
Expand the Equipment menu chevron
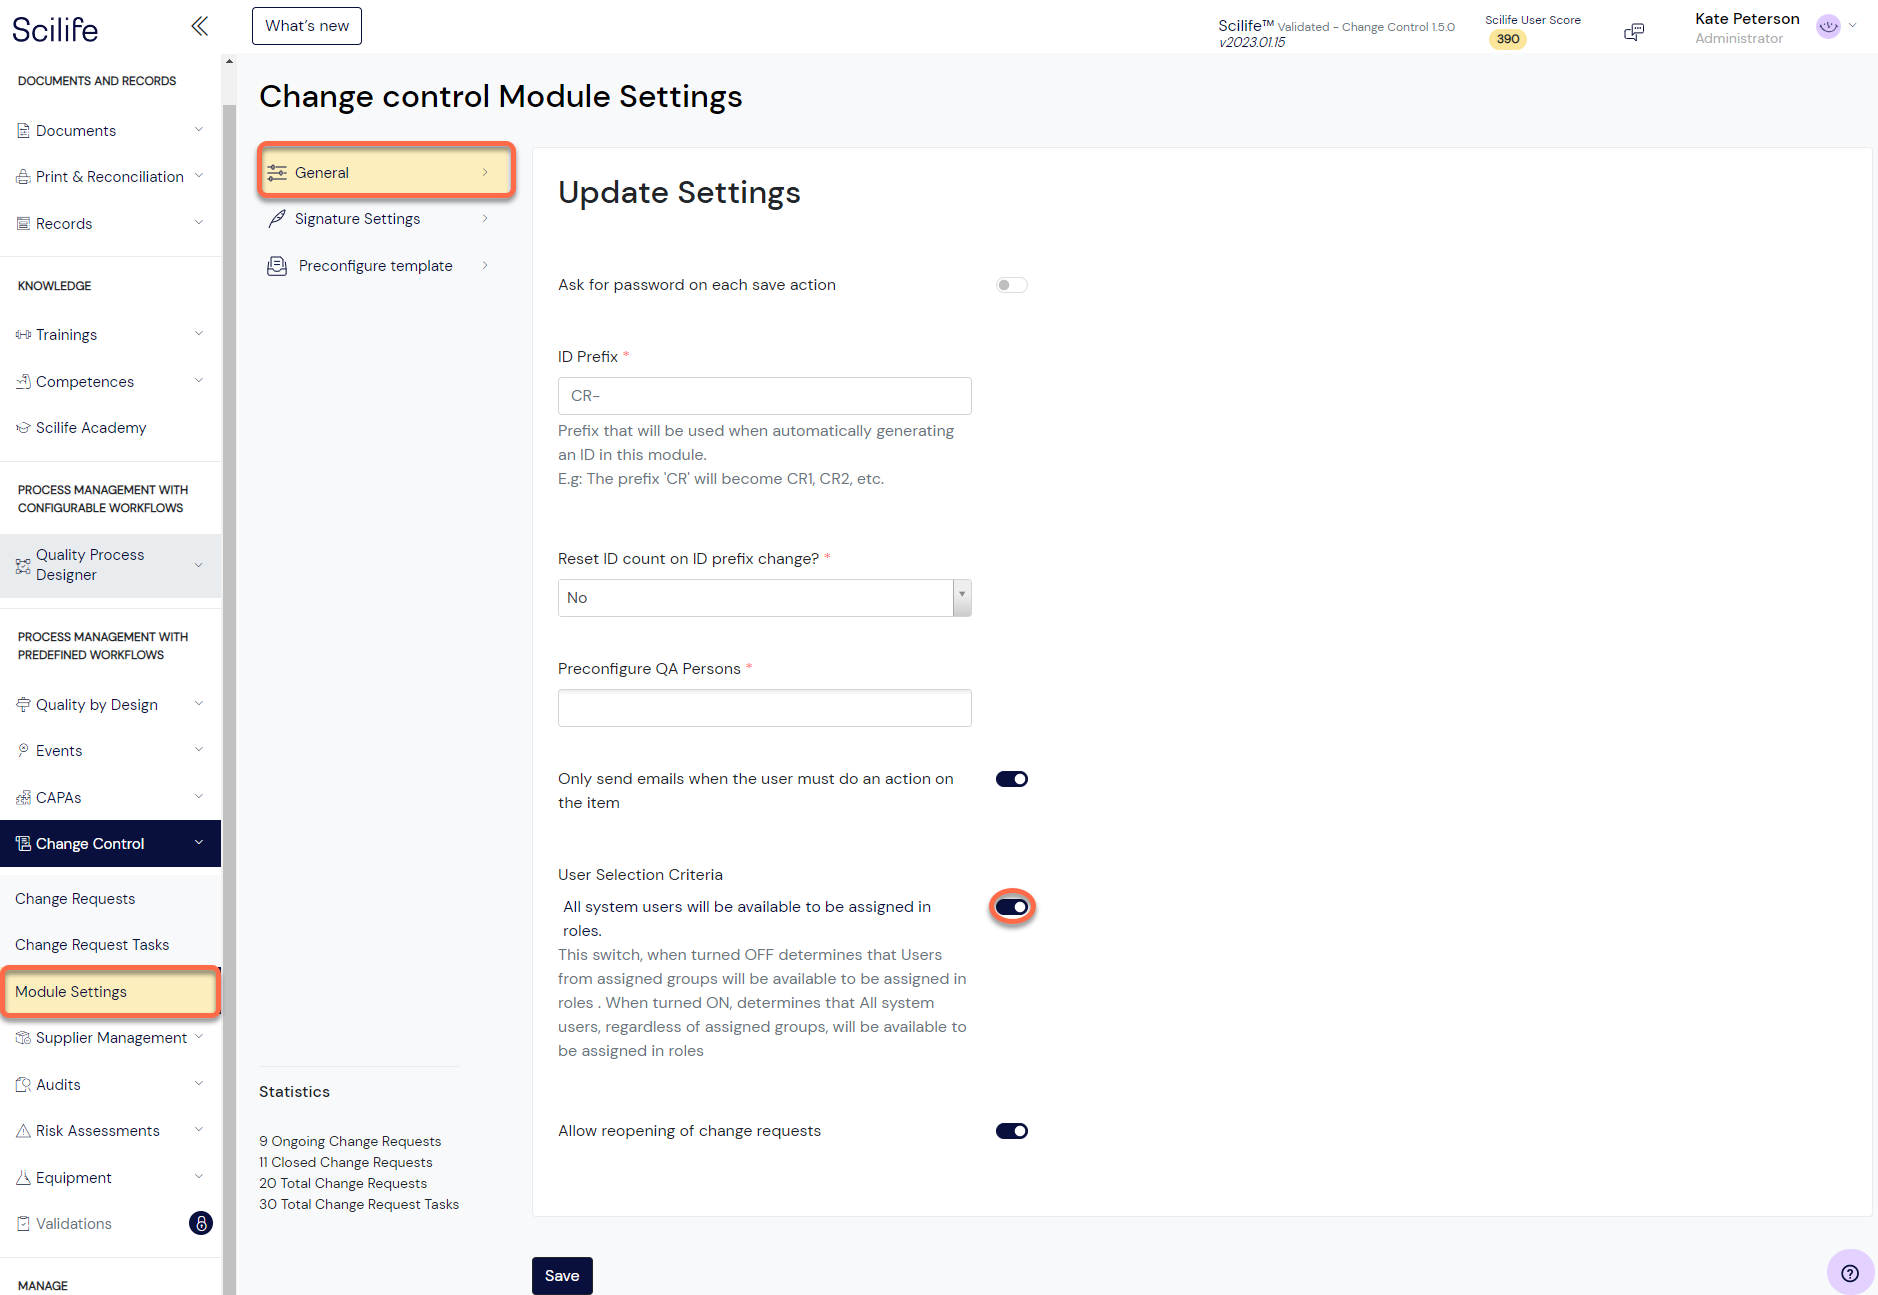198,1177
